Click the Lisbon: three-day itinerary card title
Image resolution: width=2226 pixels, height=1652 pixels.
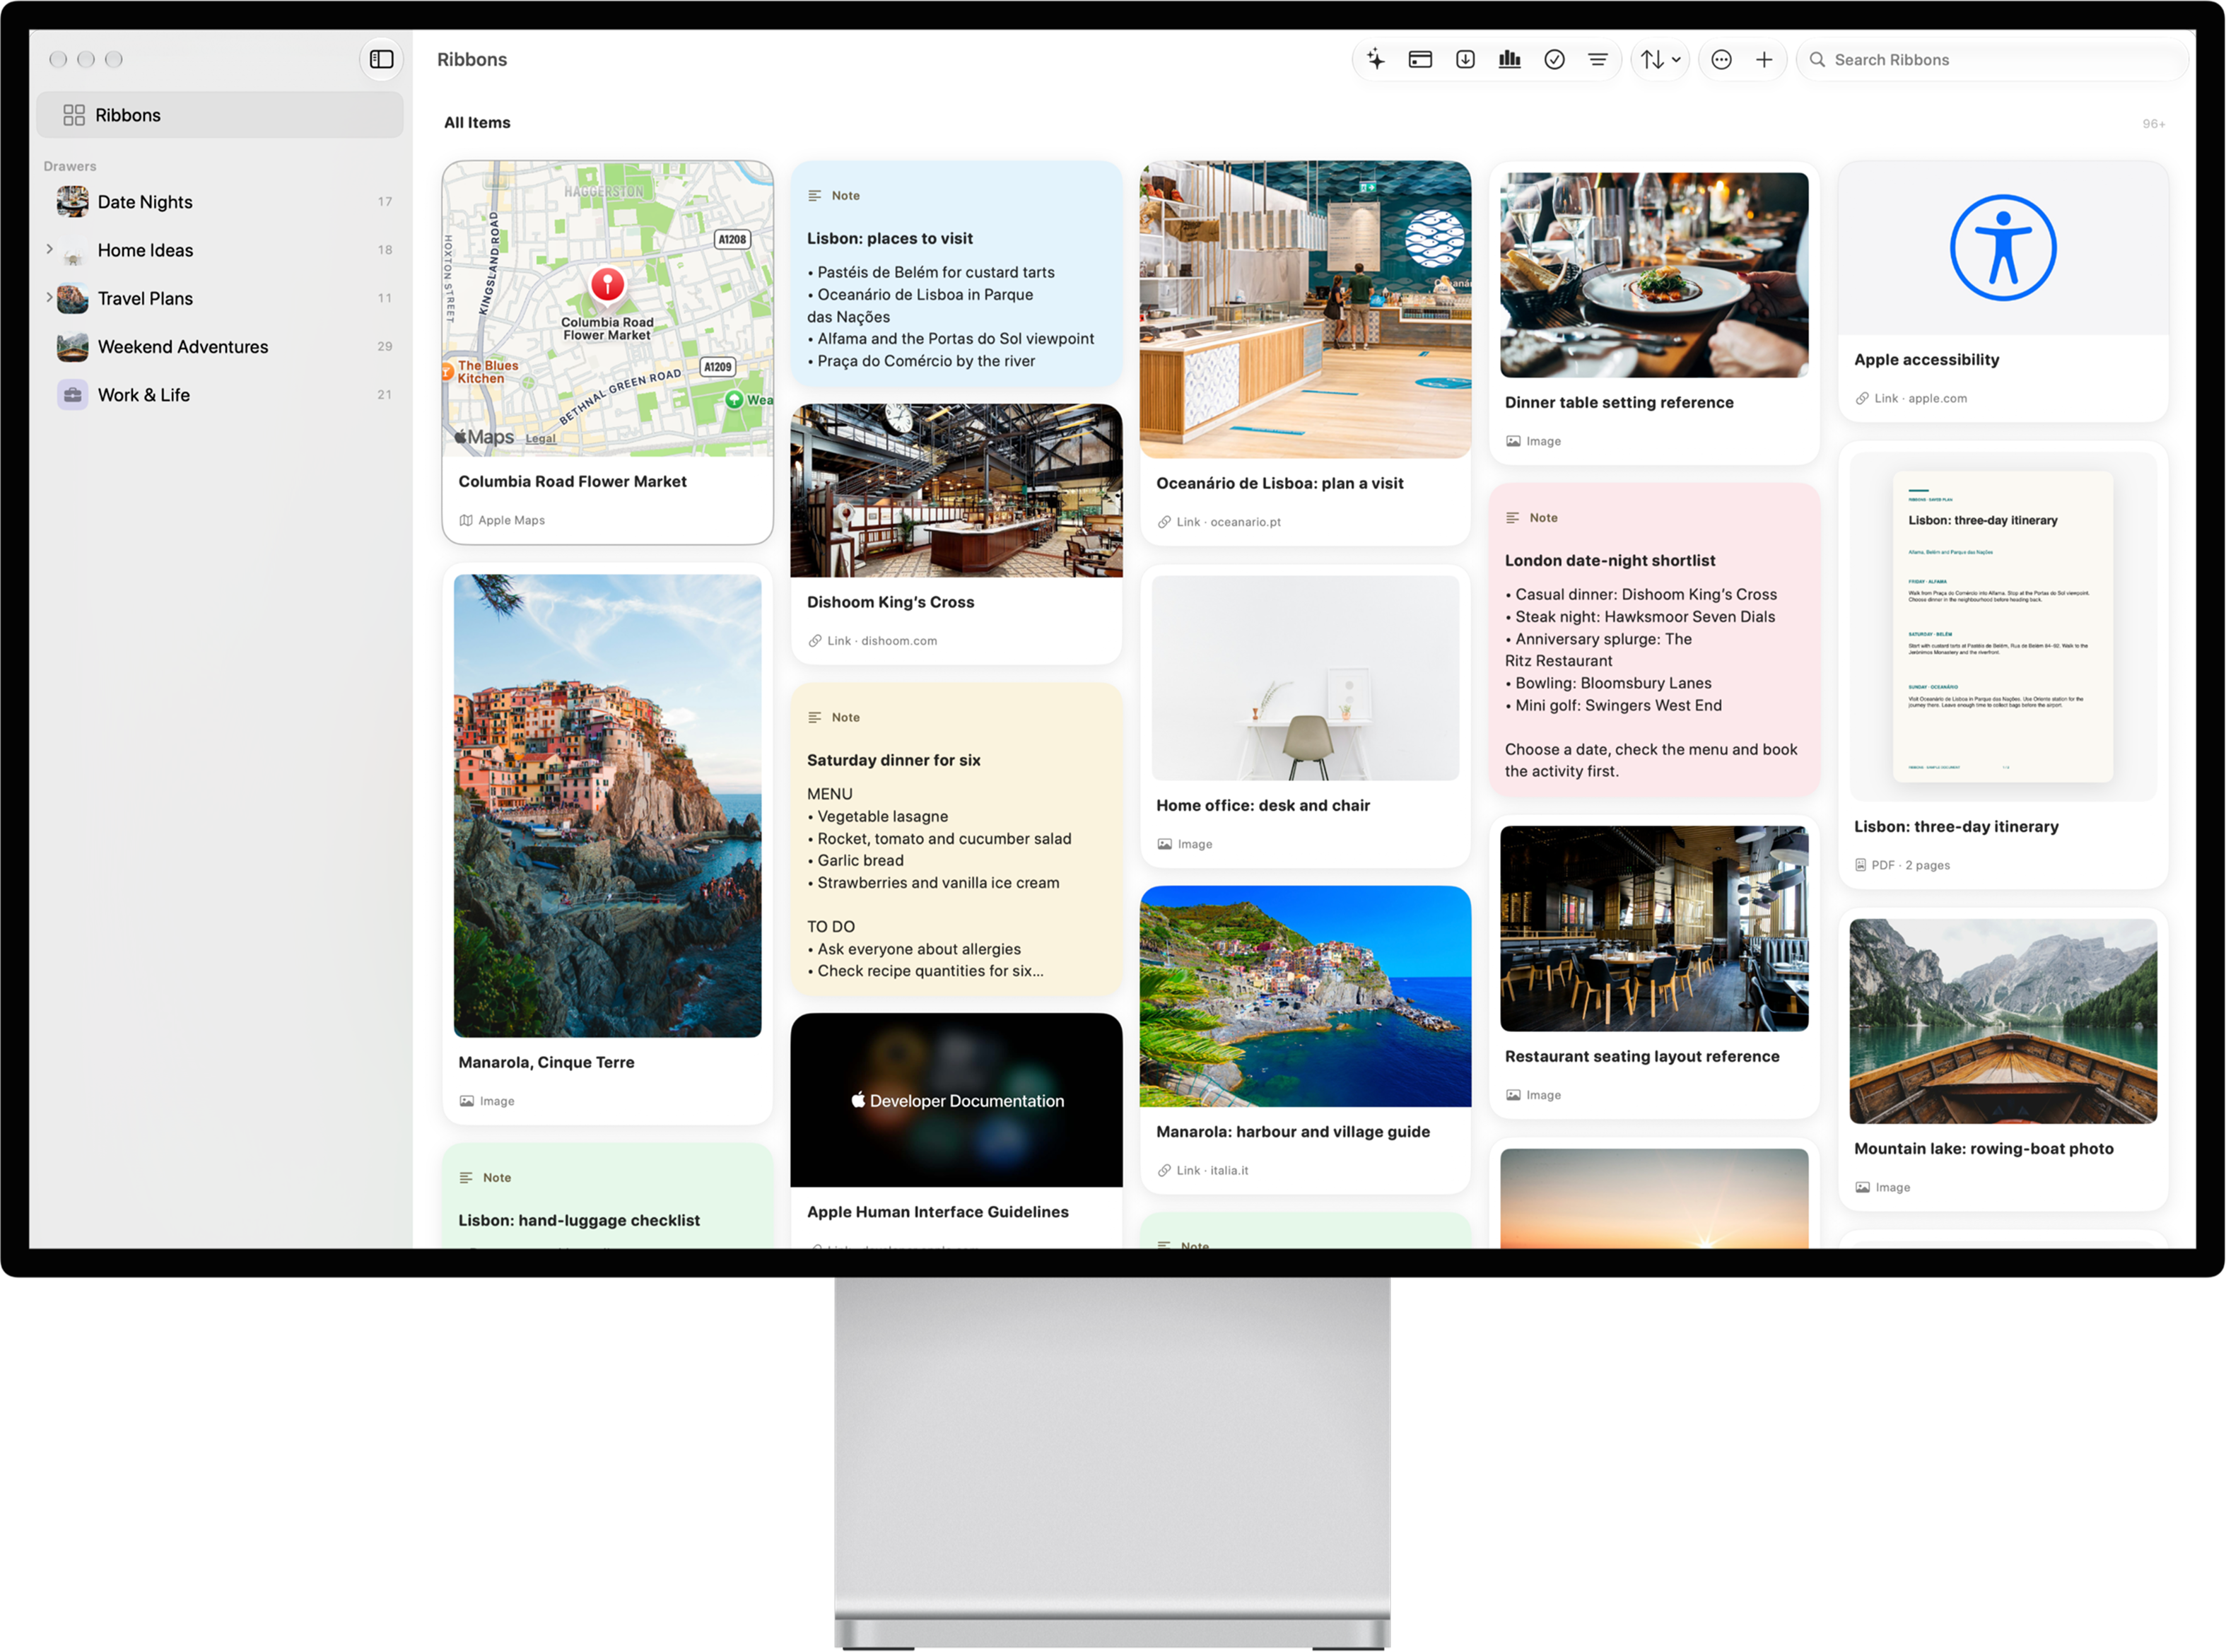(x=1956, y=827)
